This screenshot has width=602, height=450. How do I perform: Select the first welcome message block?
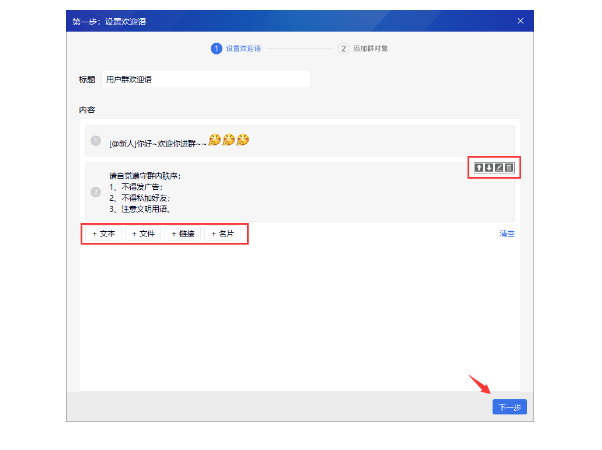pos(300,141)
